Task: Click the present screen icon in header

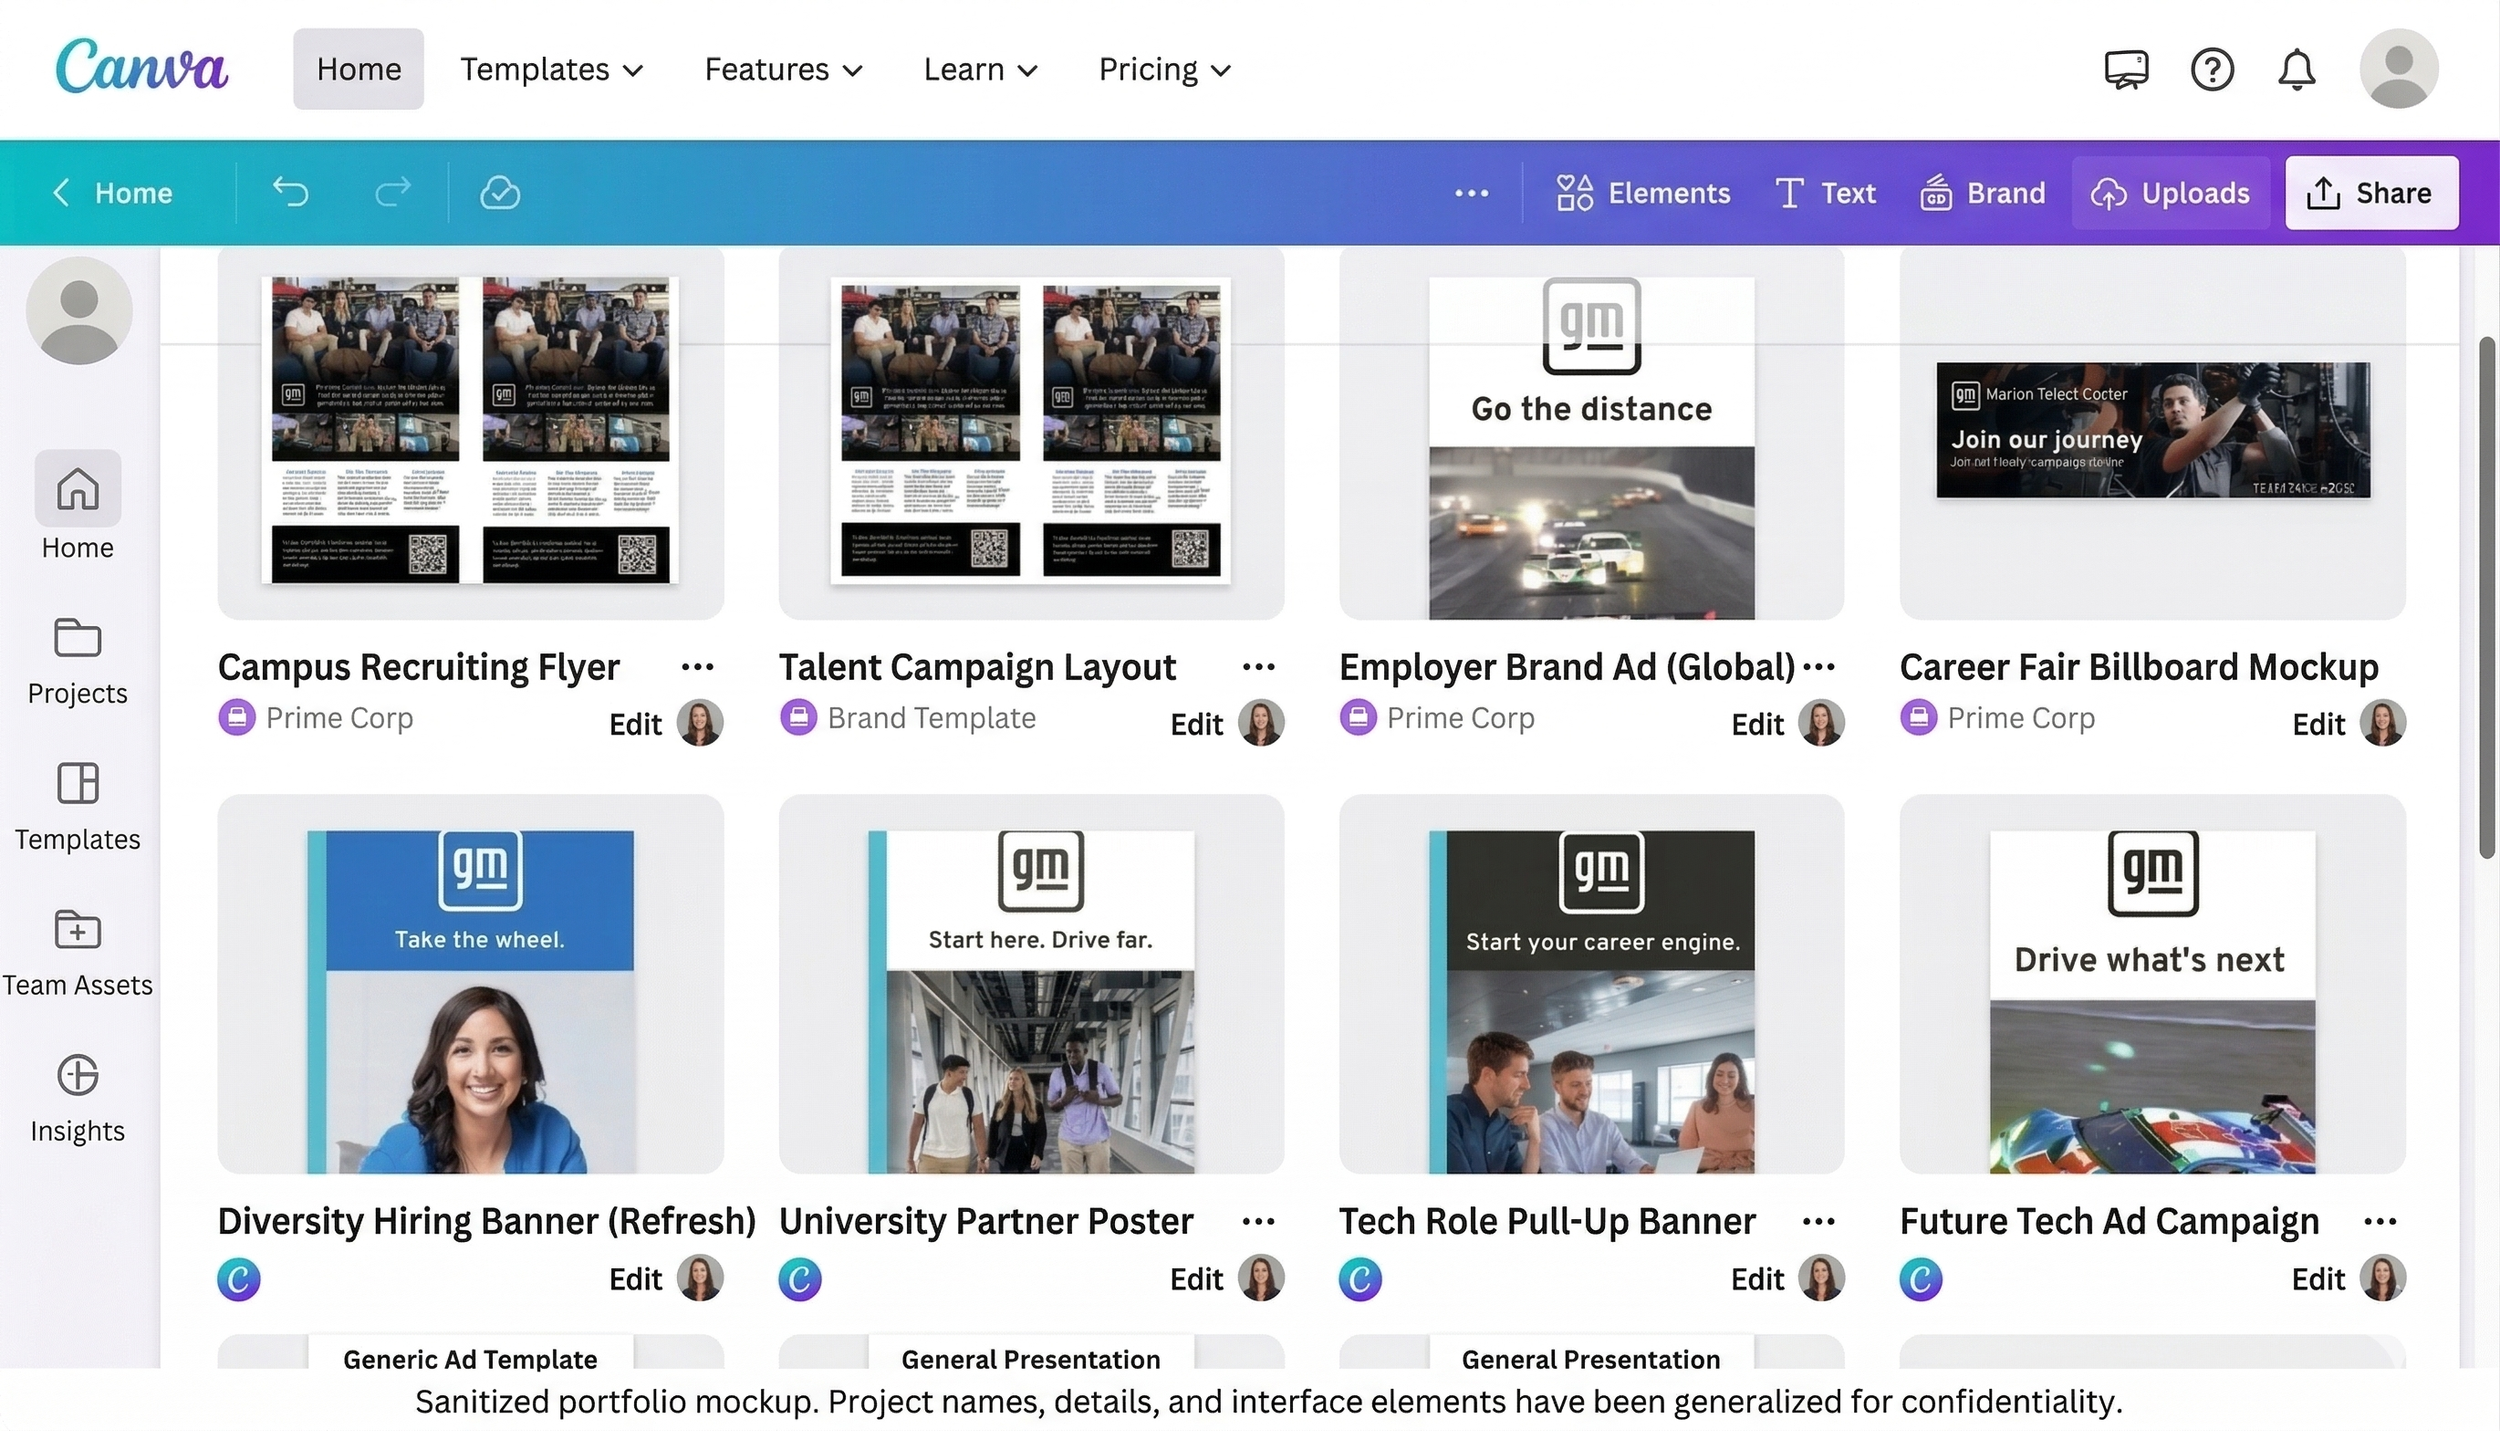Action: pos(2126,70)
